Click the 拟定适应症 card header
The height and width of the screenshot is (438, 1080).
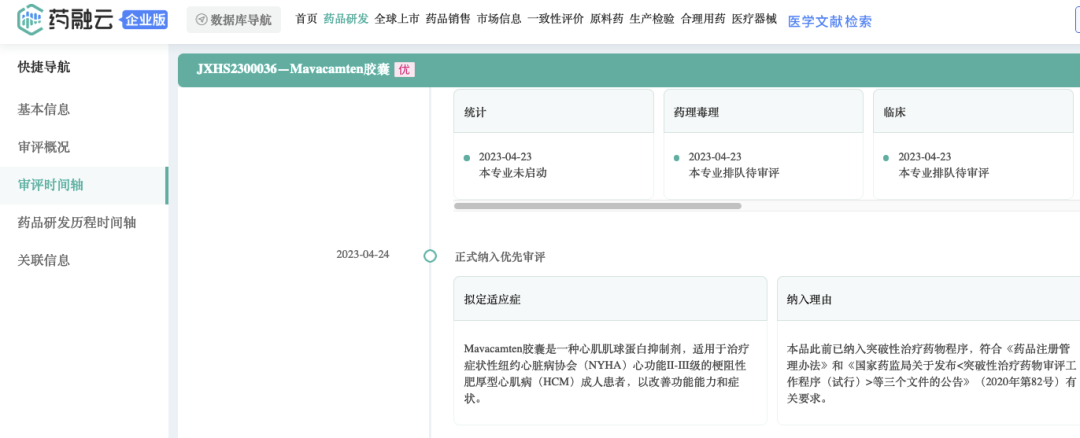coord(610,299)
